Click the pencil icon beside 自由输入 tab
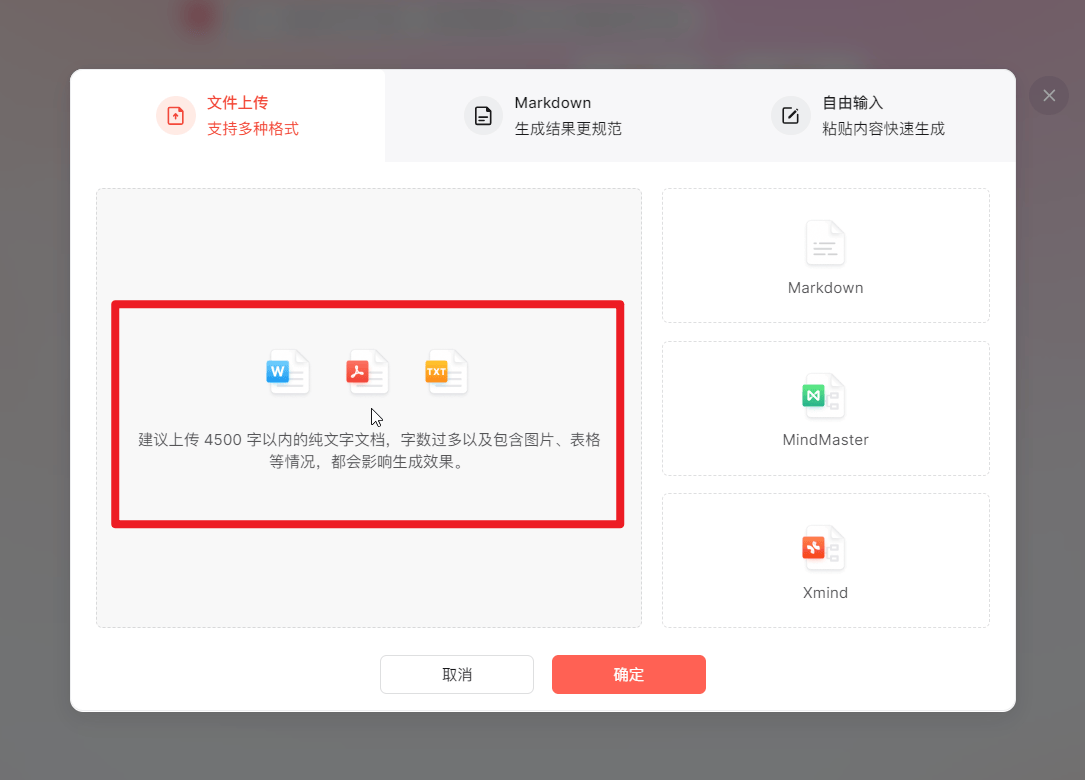The image size is (1085, 780). [x=790, y=115]
